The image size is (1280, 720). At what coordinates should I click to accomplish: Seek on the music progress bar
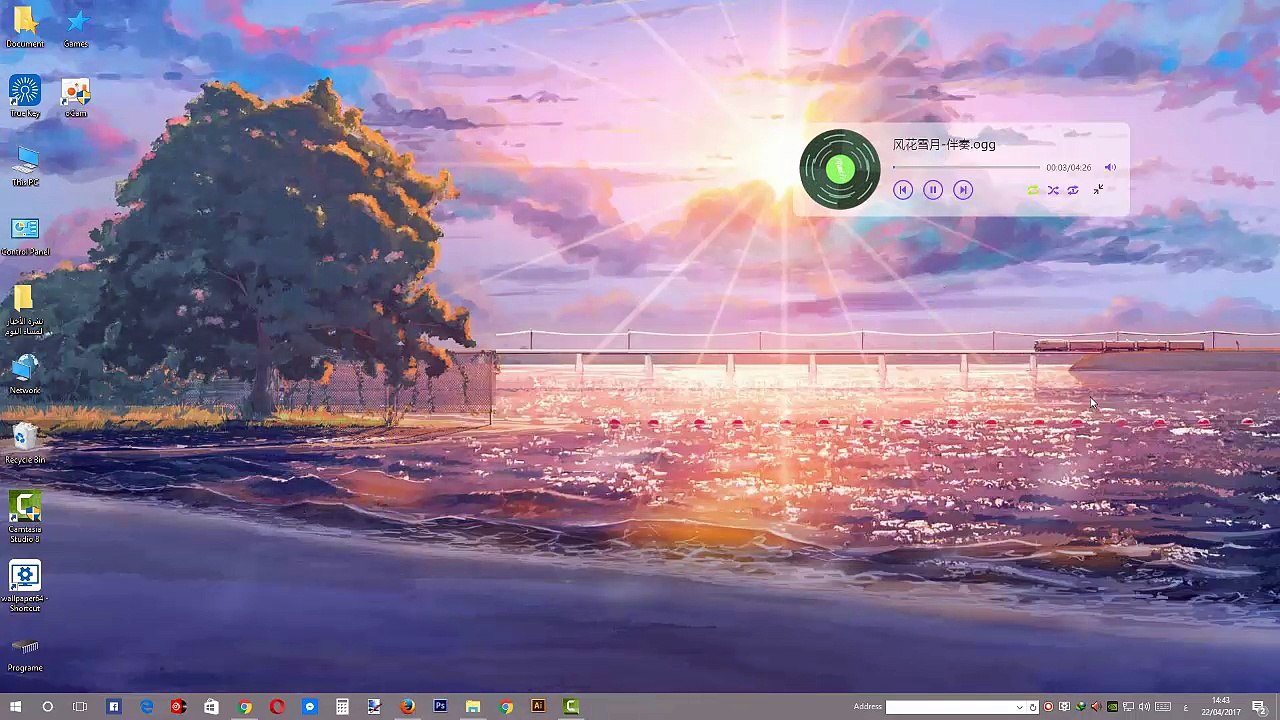click(966, 167)
